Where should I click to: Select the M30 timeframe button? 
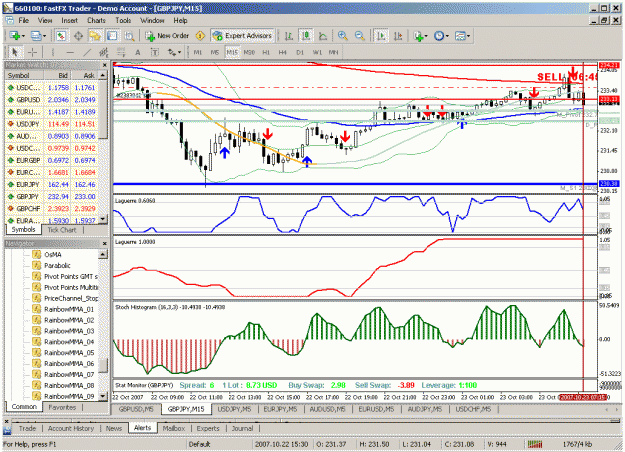(249, 52)
